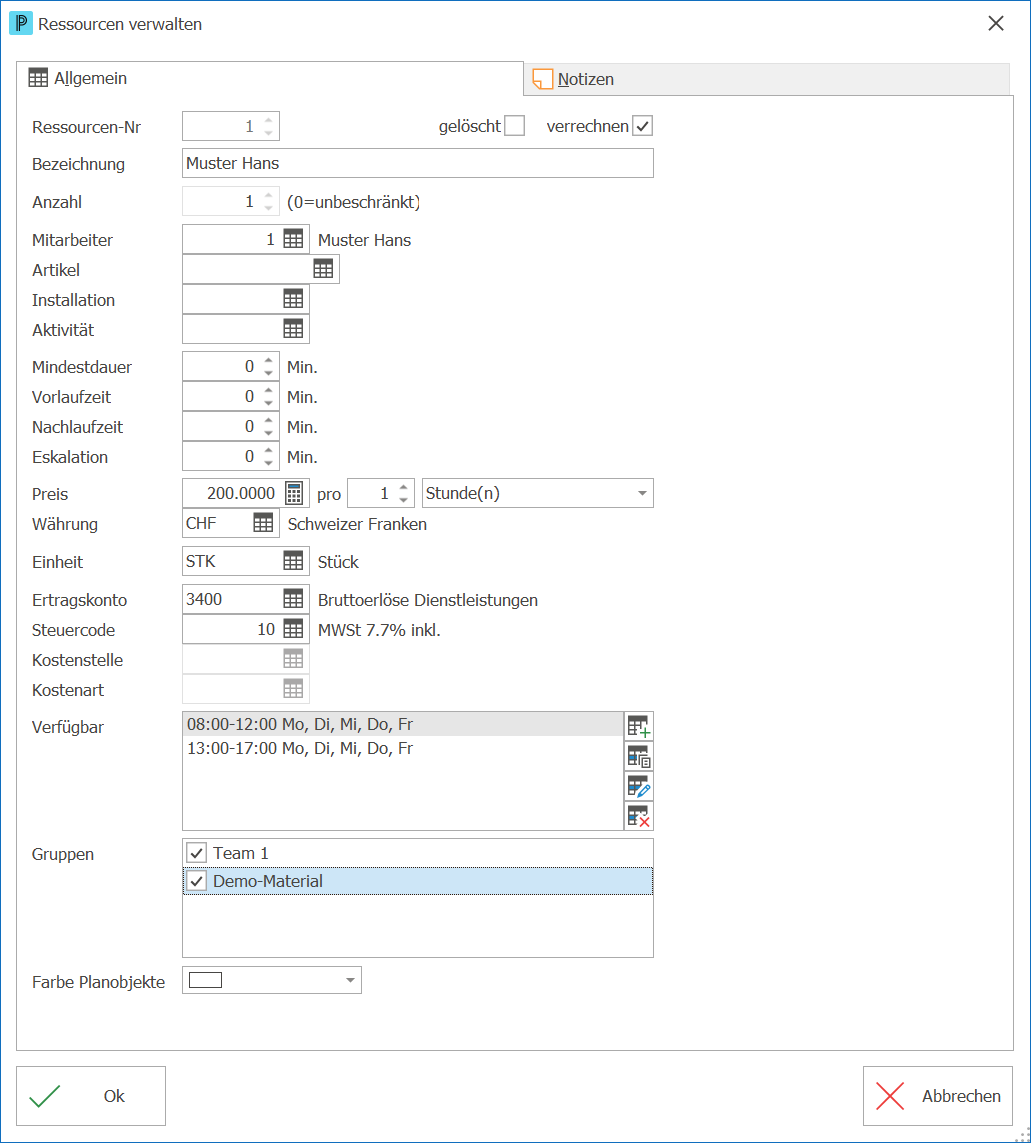This screenshot has width=1031, height=1143.
Task: Increase the Mindestdauer minutes value
Action: [x=268, y=360]
